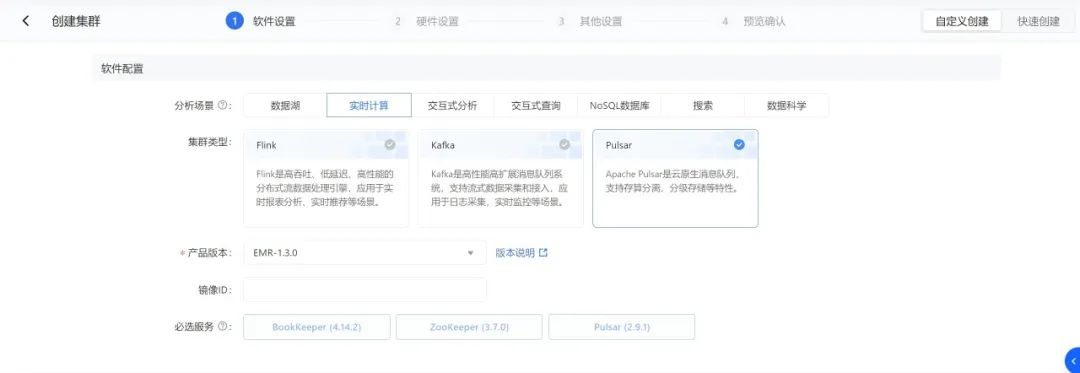
Task: Click the external link icon beside 版本说明
Action: 543,253
